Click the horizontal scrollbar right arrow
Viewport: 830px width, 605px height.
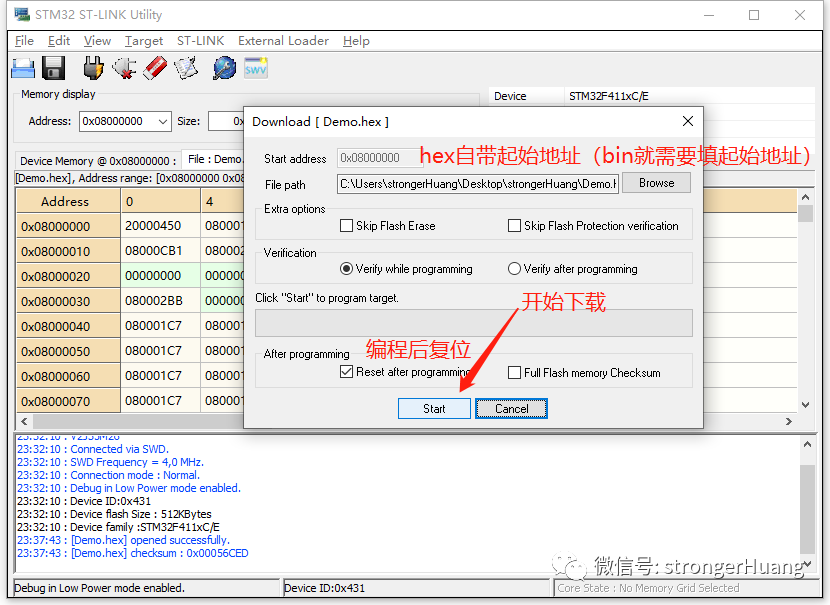(x=789, y=421)
